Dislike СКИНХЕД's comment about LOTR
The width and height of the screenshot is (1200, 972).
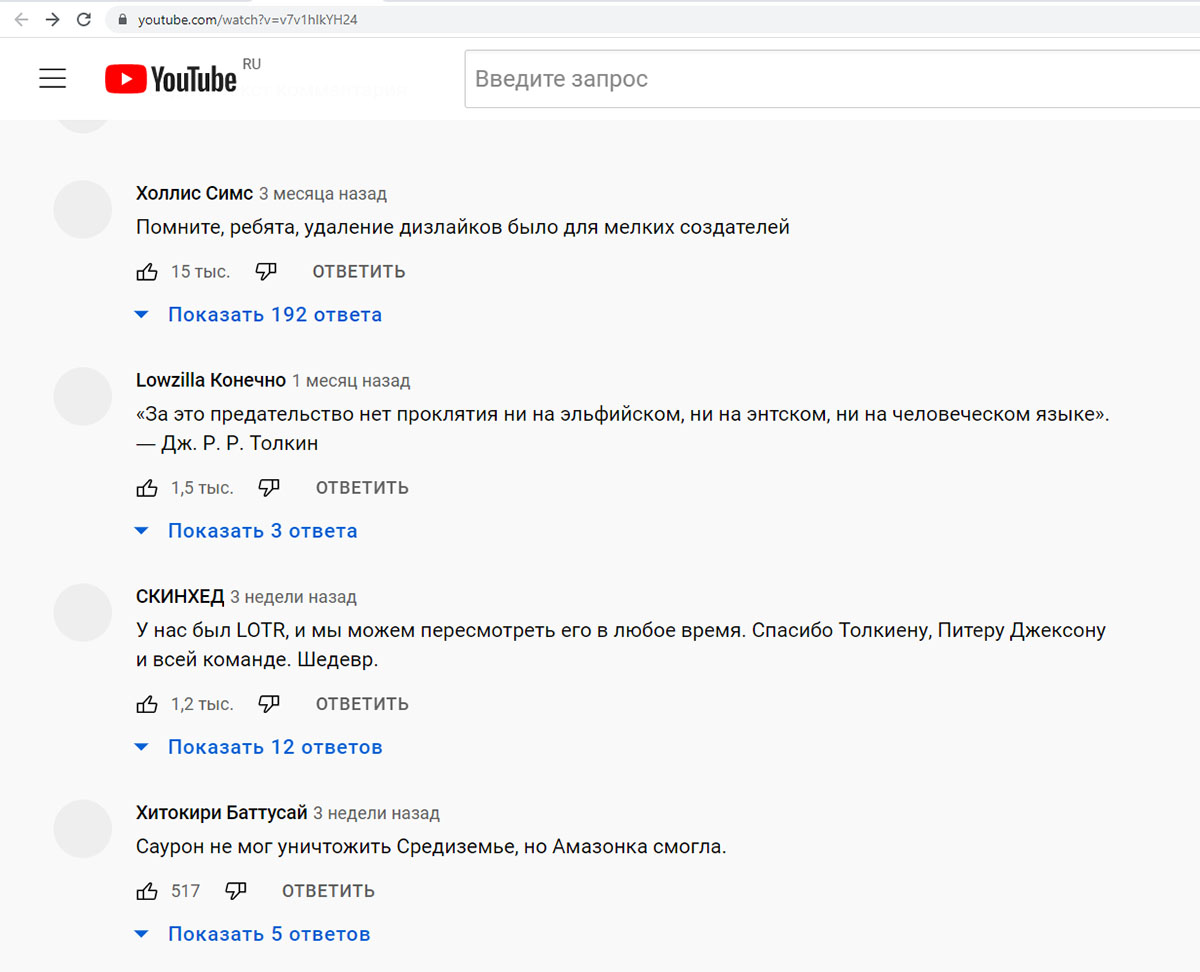coord(269,704)
